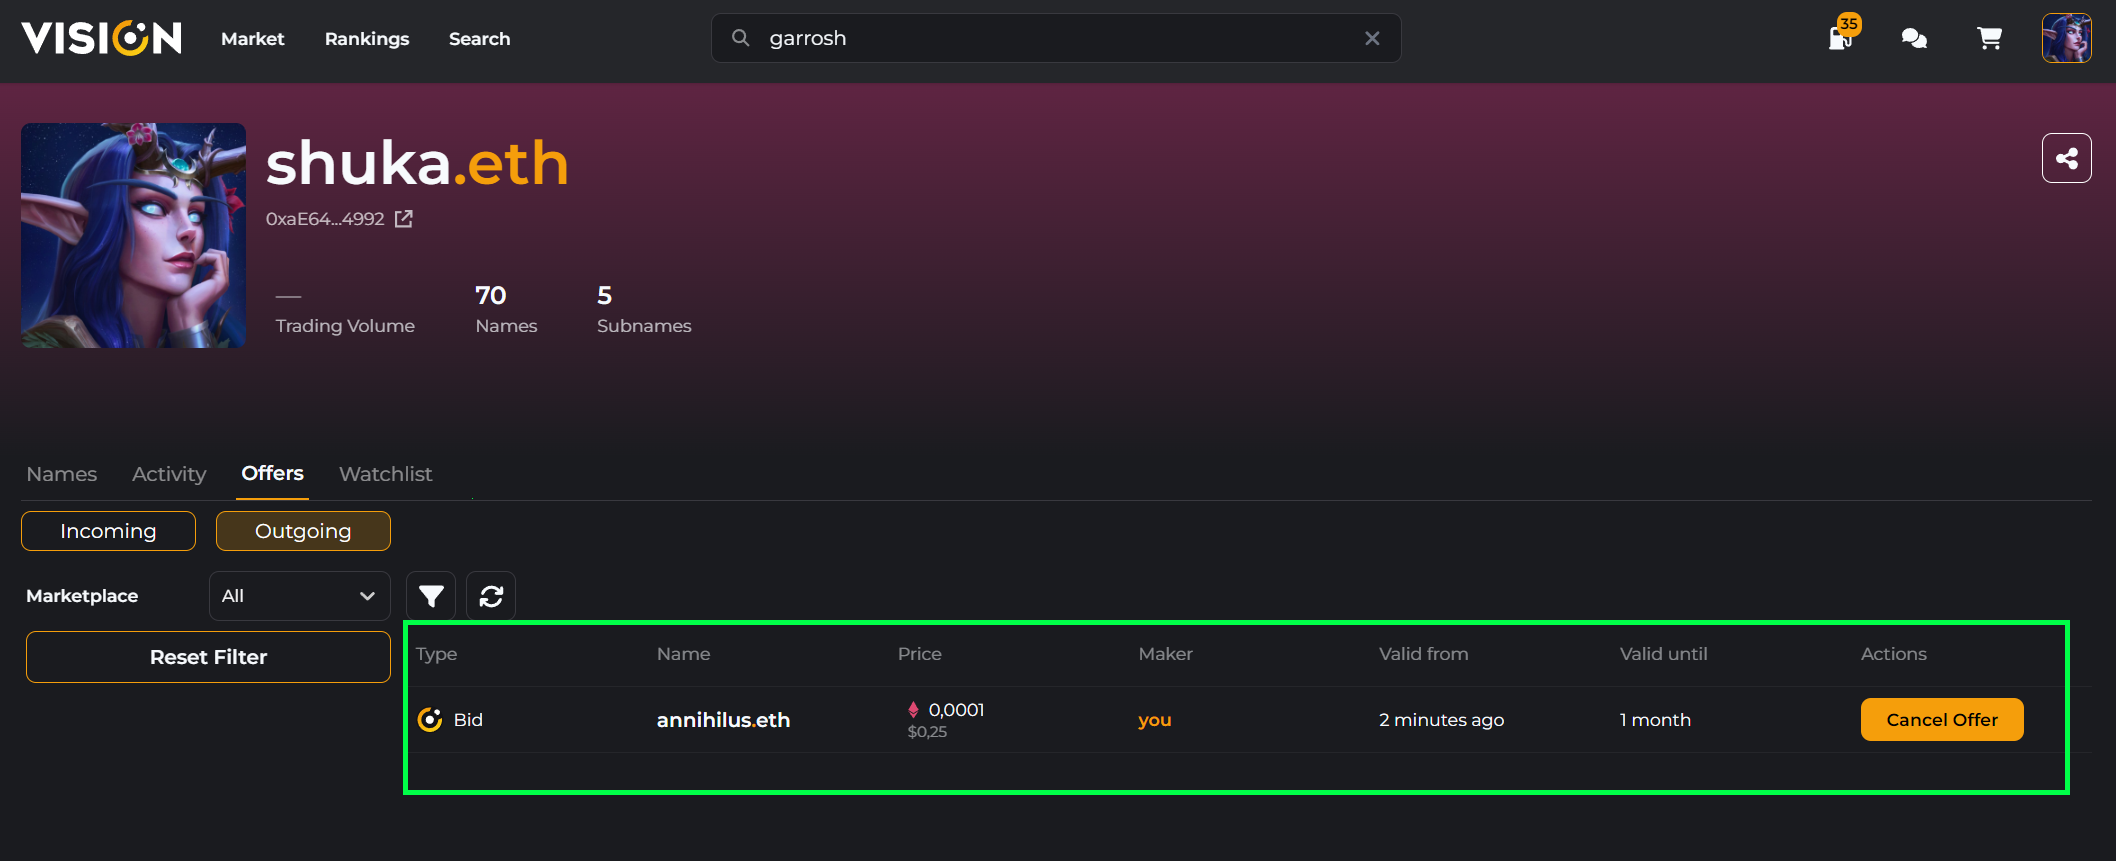Click the search magnifier icon
This screenshot has width=2116, height=861.
[x=740, y=38]
